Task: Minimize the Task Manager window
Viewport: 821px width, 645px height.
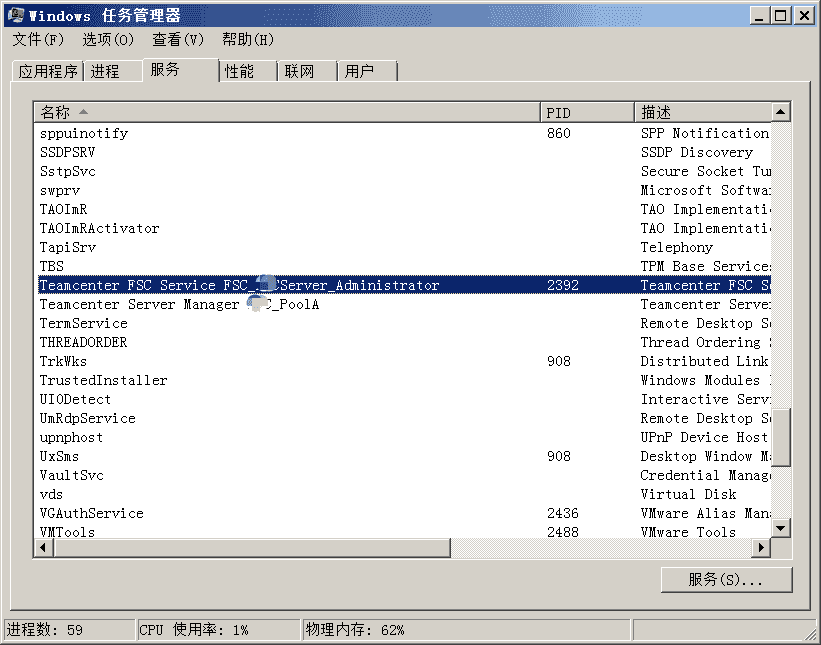Action: pyautogui.click(x=759, y=15)
